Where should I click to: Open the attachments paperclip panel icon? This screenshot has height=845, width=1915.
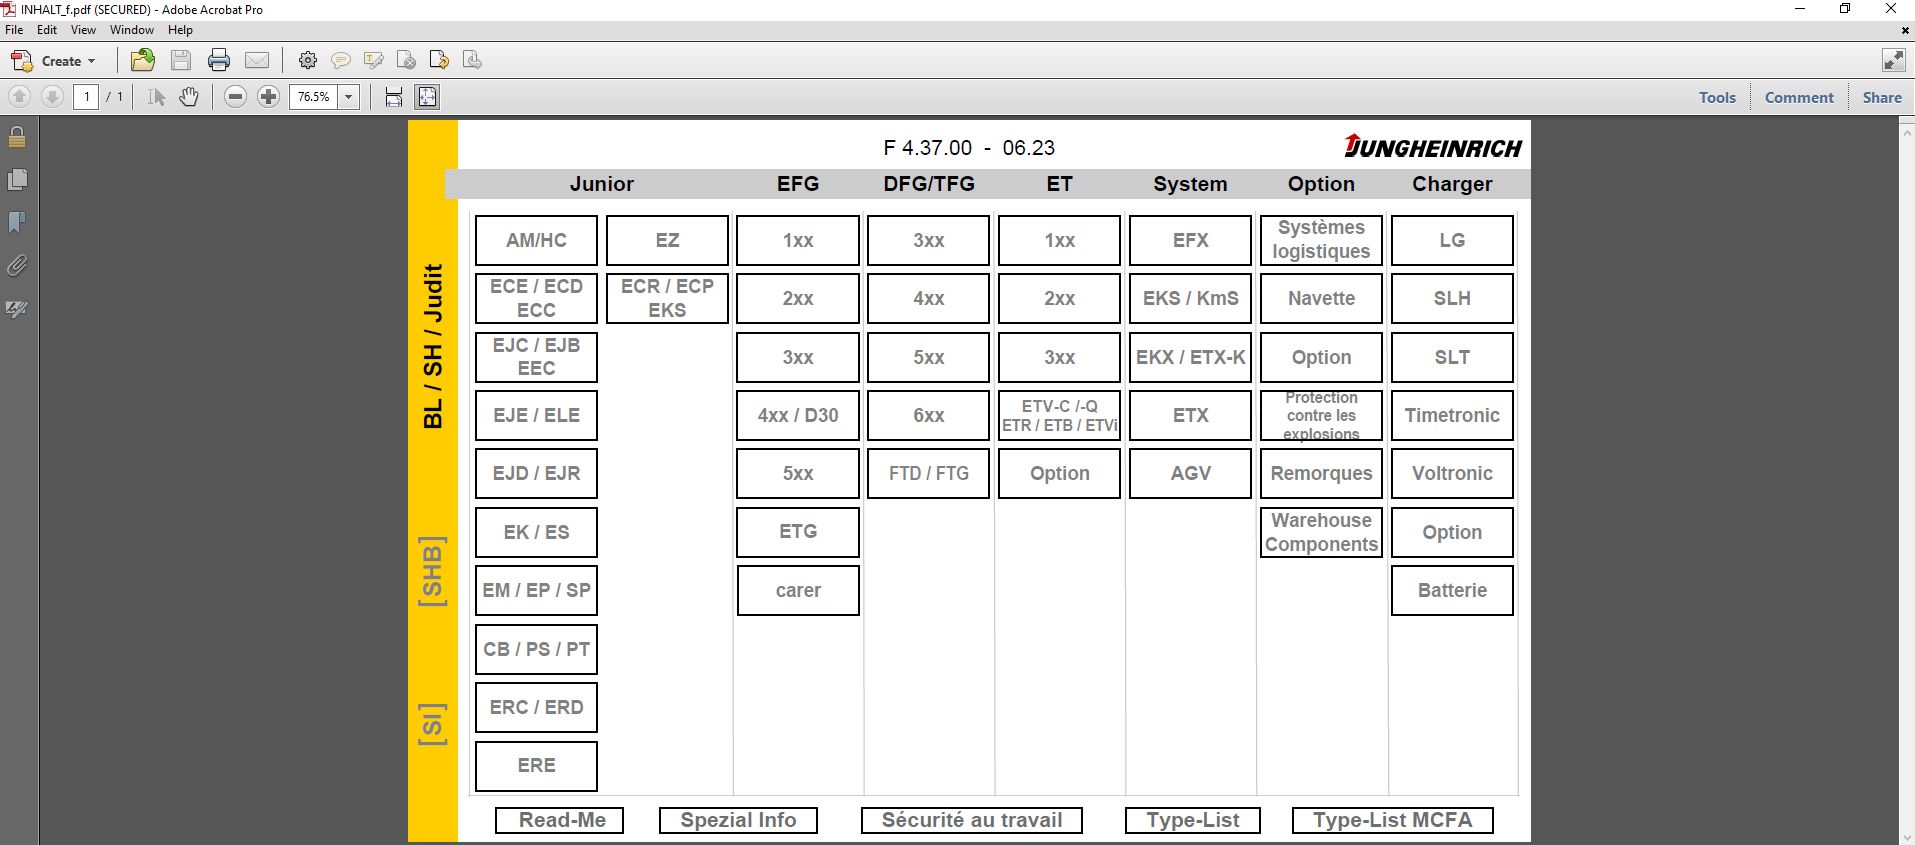click(17, 266)
